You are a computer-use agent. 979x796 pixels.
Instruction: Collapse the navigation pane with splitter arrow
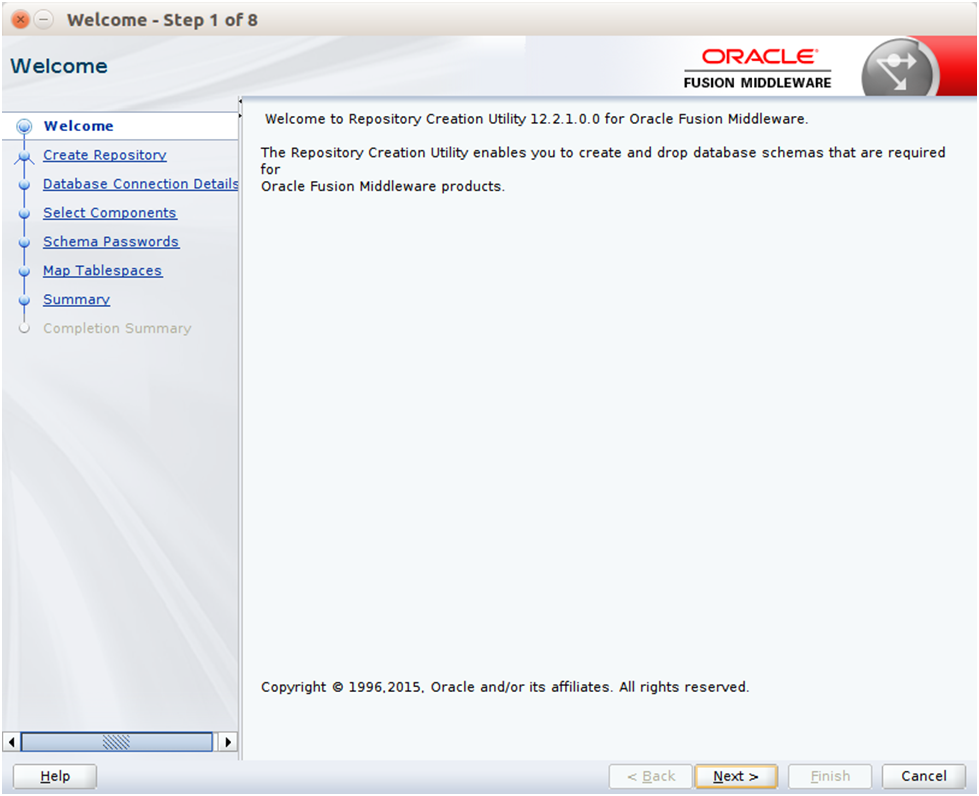click(240, 101)
